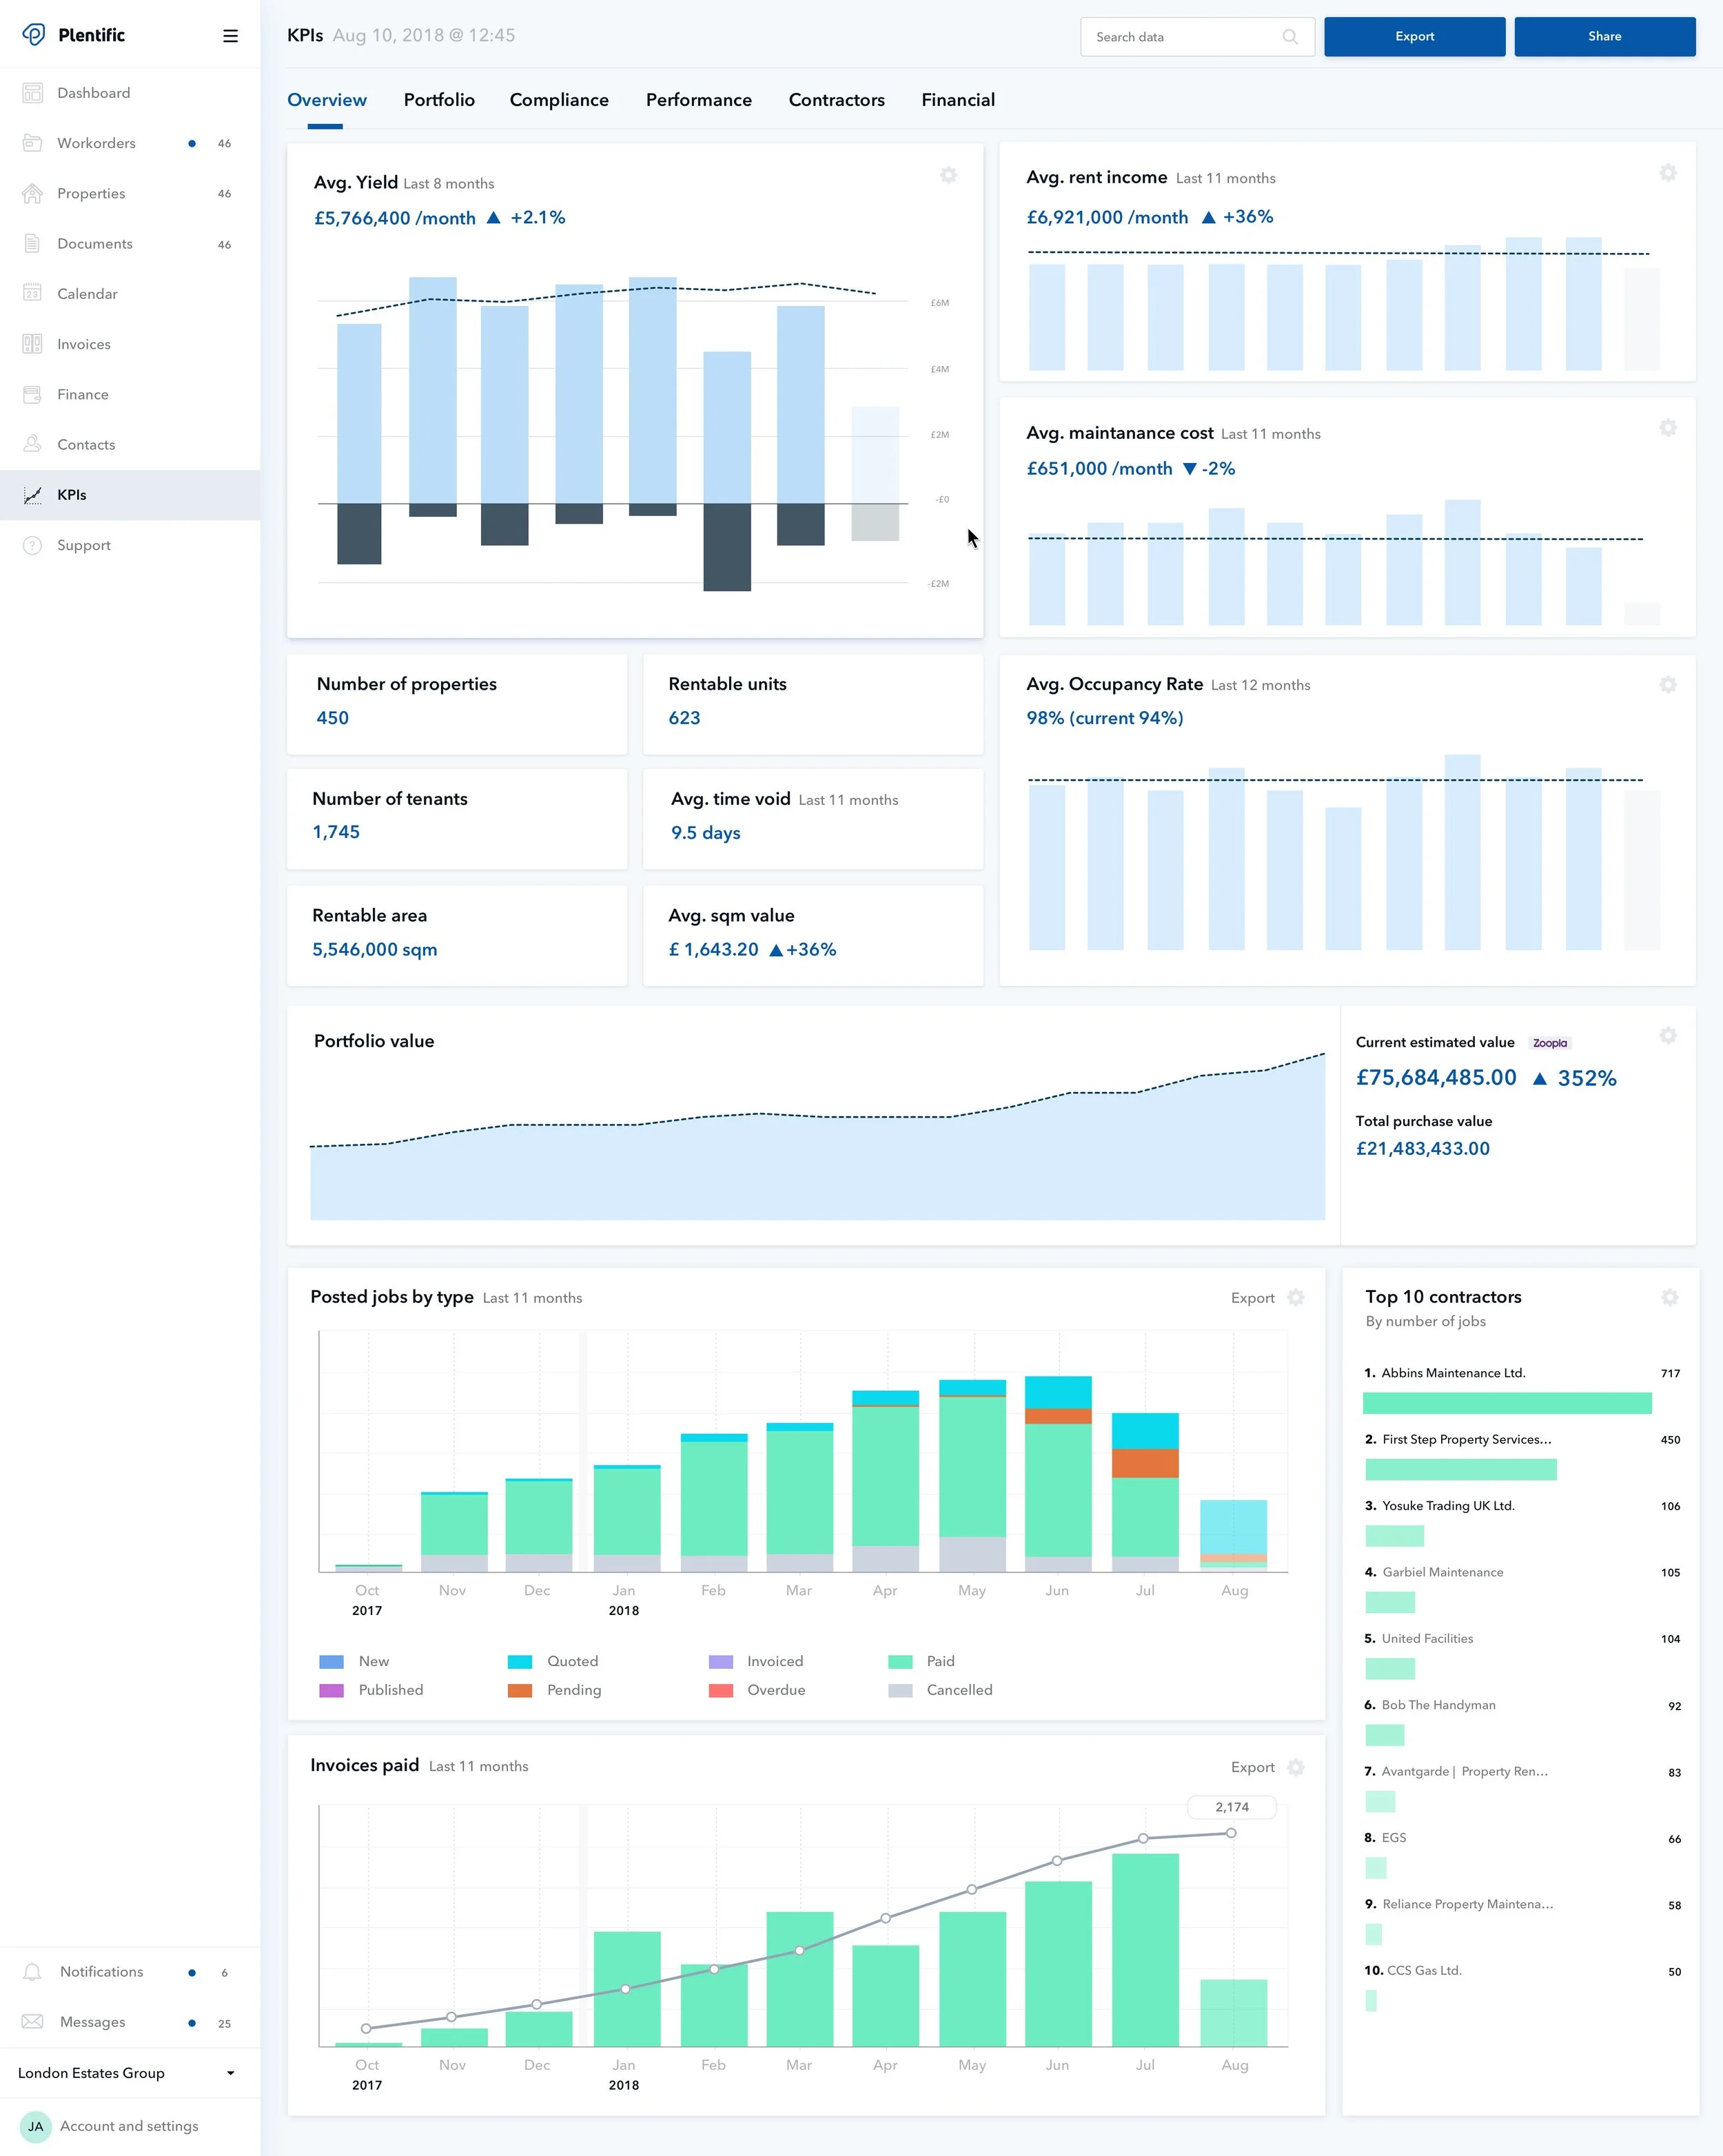
Task: Click the hamburger menu icon beside Plentific
Action: pos(230,36)
